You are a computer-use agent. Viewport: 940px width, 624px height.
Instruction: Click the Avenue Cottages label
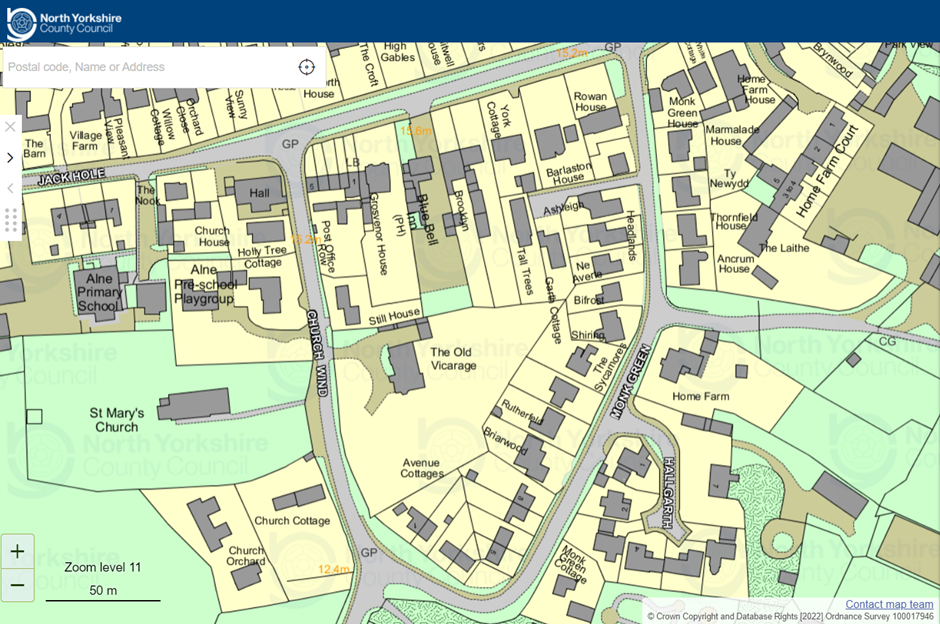422,468
